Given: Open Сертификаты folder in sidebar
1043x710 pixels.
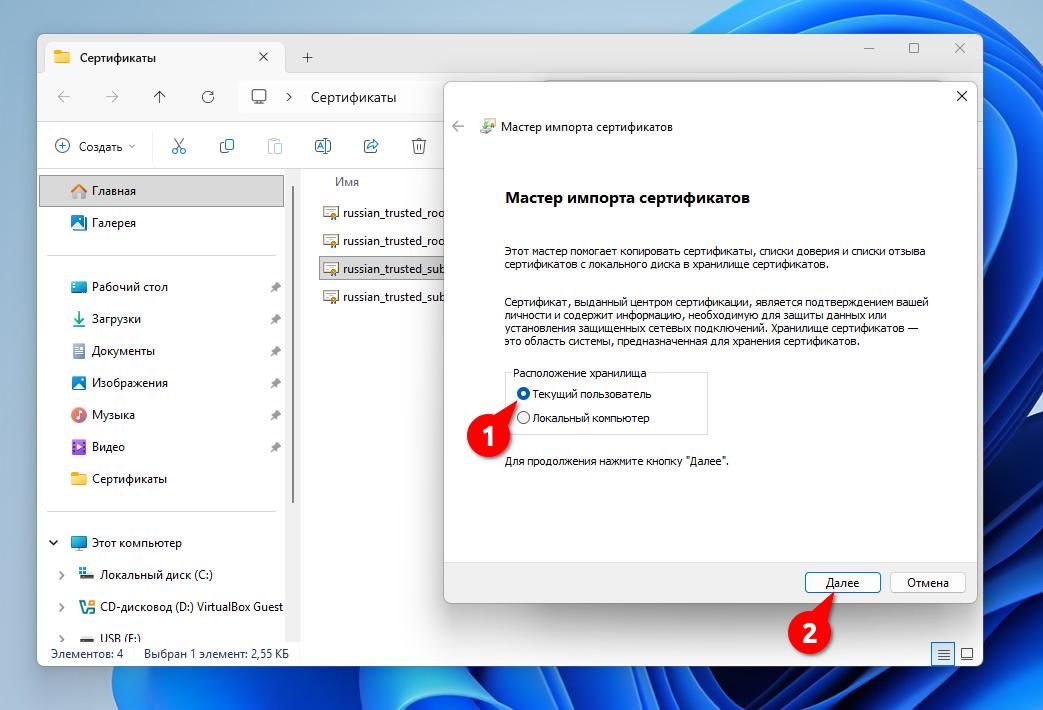Looking at the screenshot, I should [129, 478].
